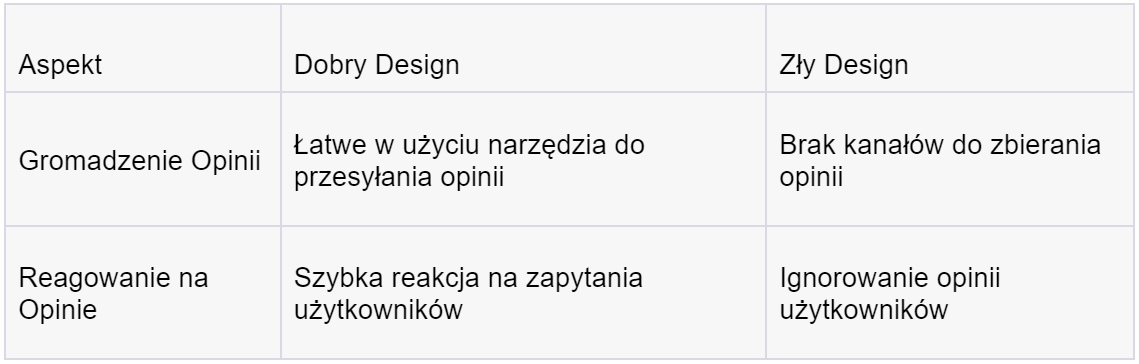Click the Brak kanałów do zbierania opinii cell
Screen dimensions: 1139x364
pos(949,159)
